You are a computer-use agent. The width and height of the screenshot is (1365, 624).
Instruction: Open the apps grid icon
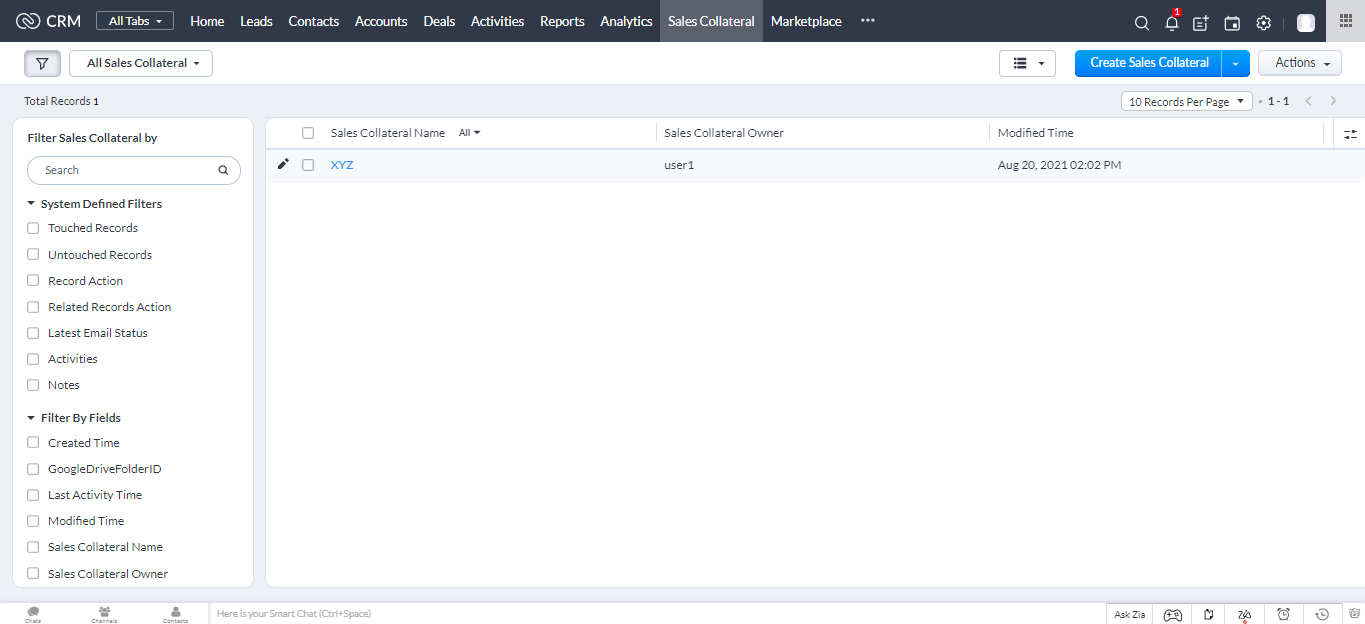(1345, 21)
